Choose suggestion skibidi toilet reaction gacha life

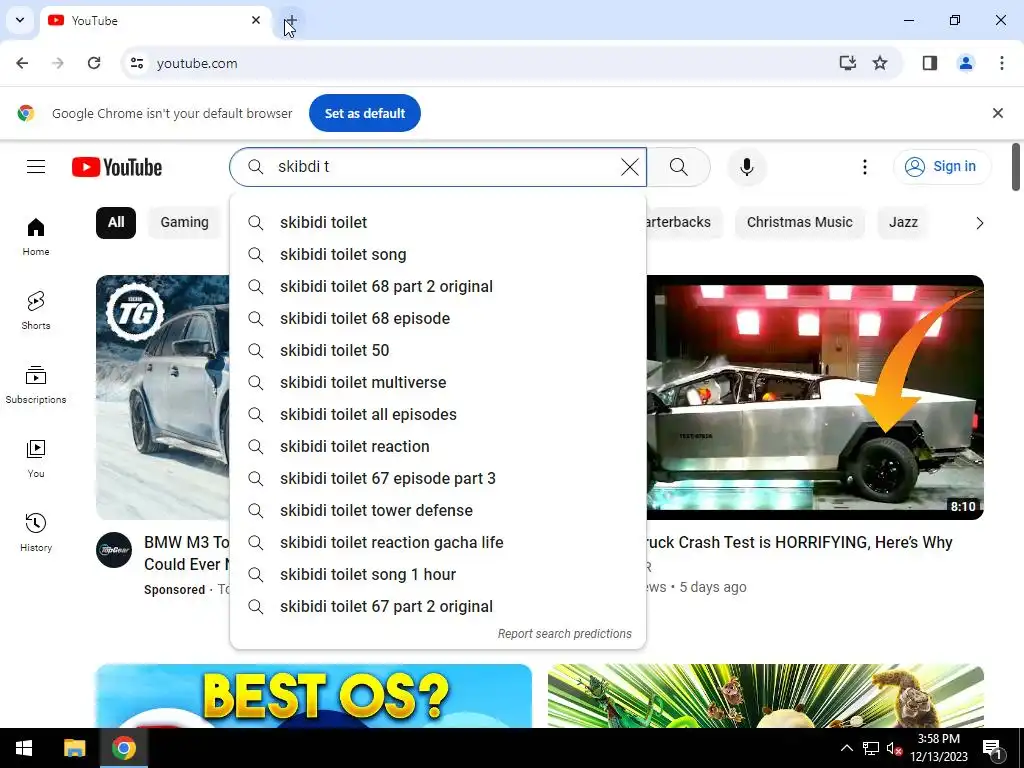click(438, 543)
